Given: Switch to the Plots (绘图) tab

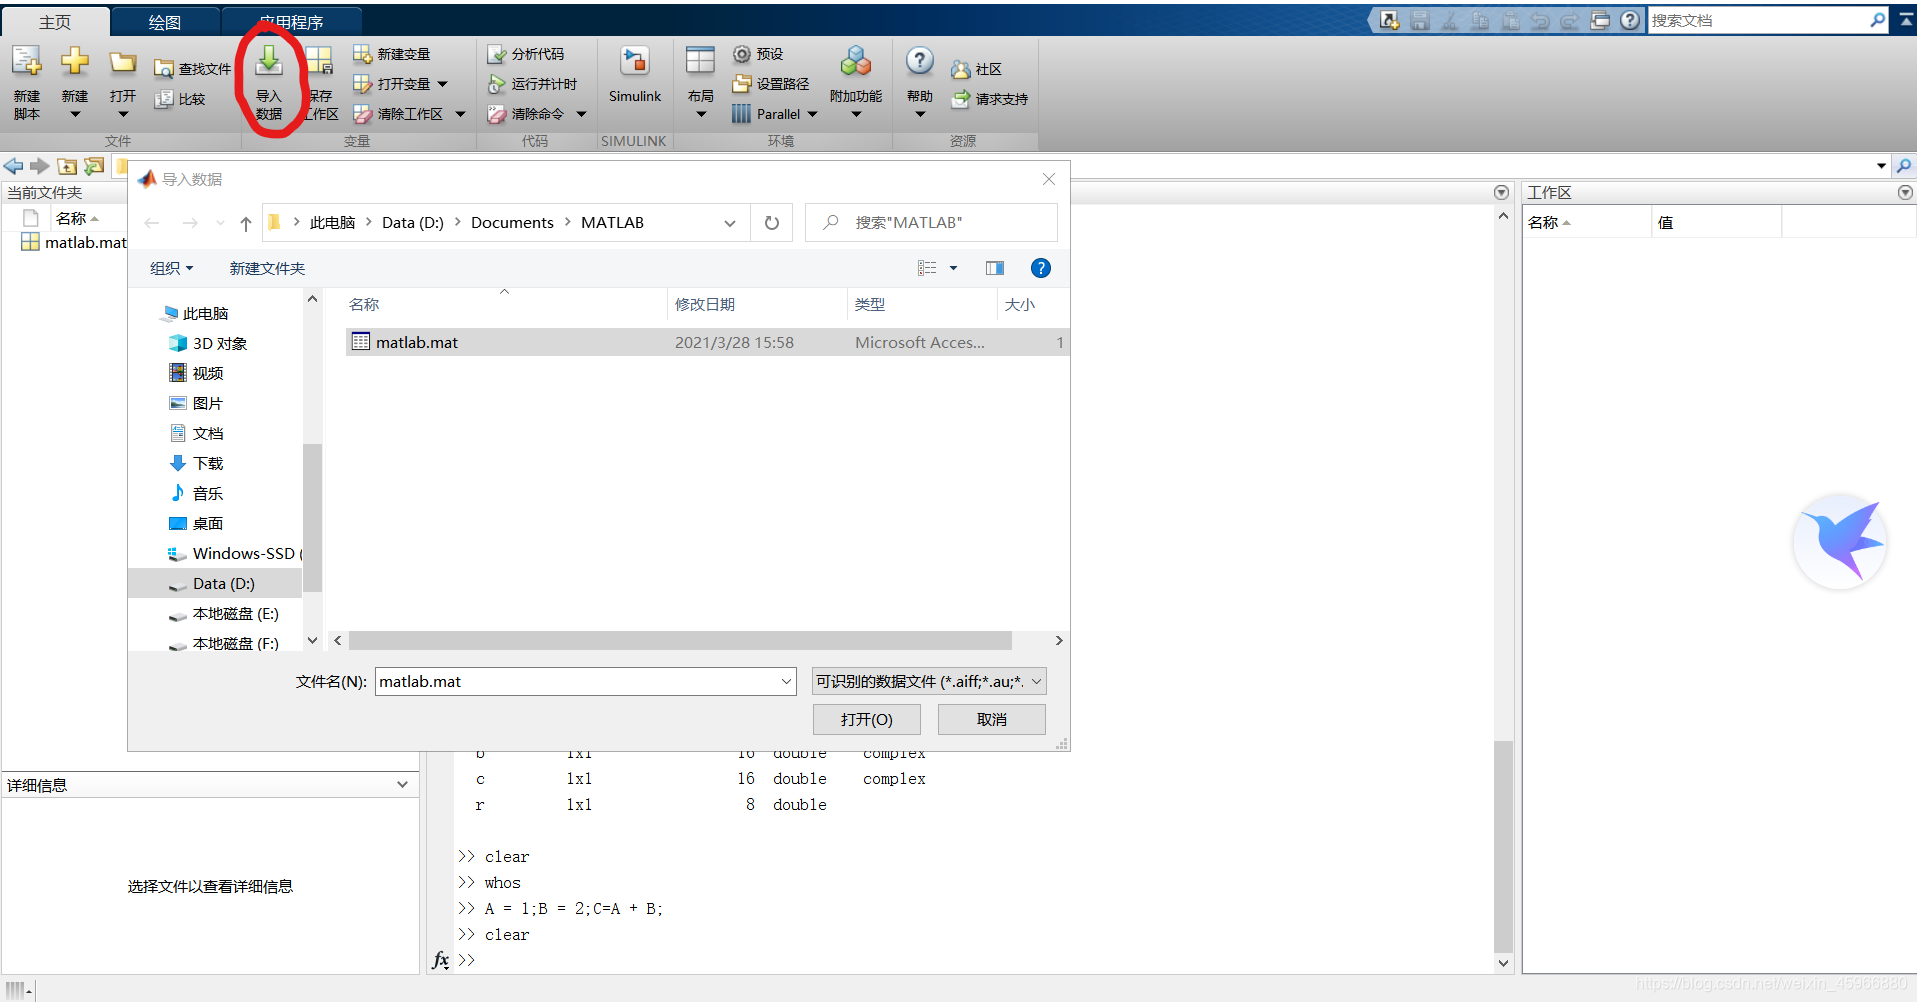Looking at the screenshot, I should pyautogui.click(x=164, y=22).
